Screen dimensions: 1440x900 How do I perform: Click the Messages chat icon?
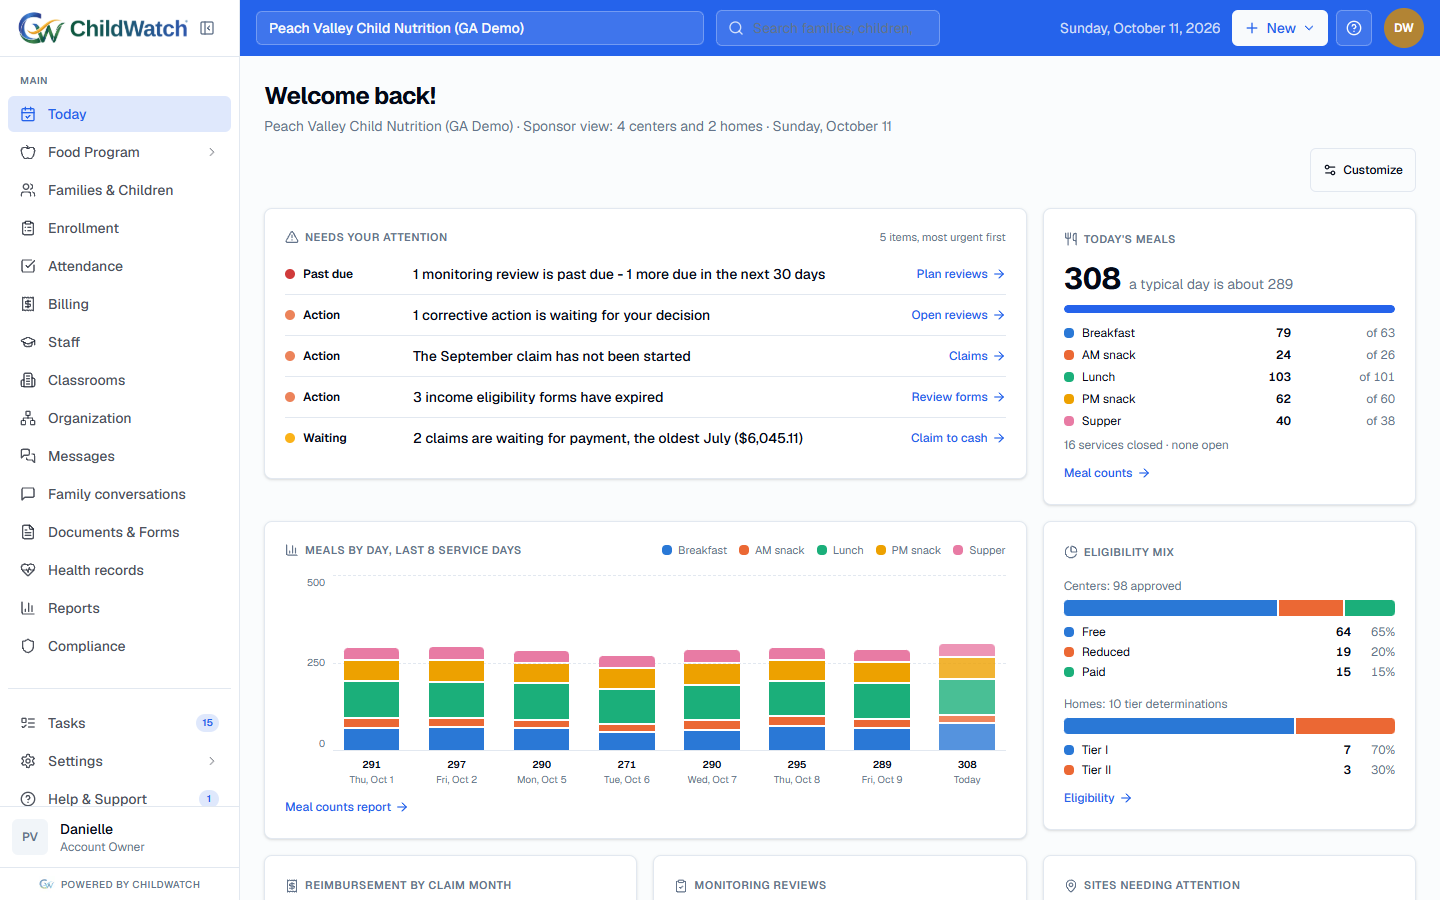[28, 456]
